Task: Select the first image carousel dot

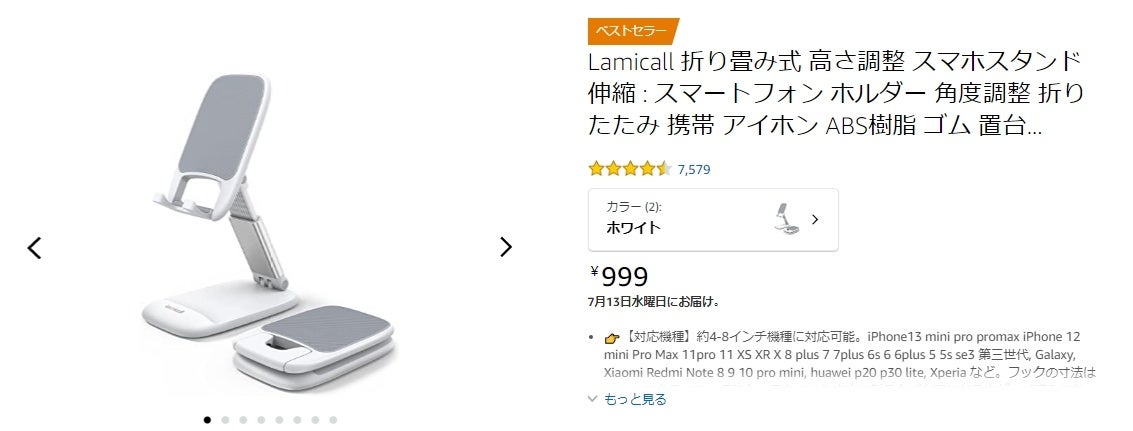Action: (207, 420)
